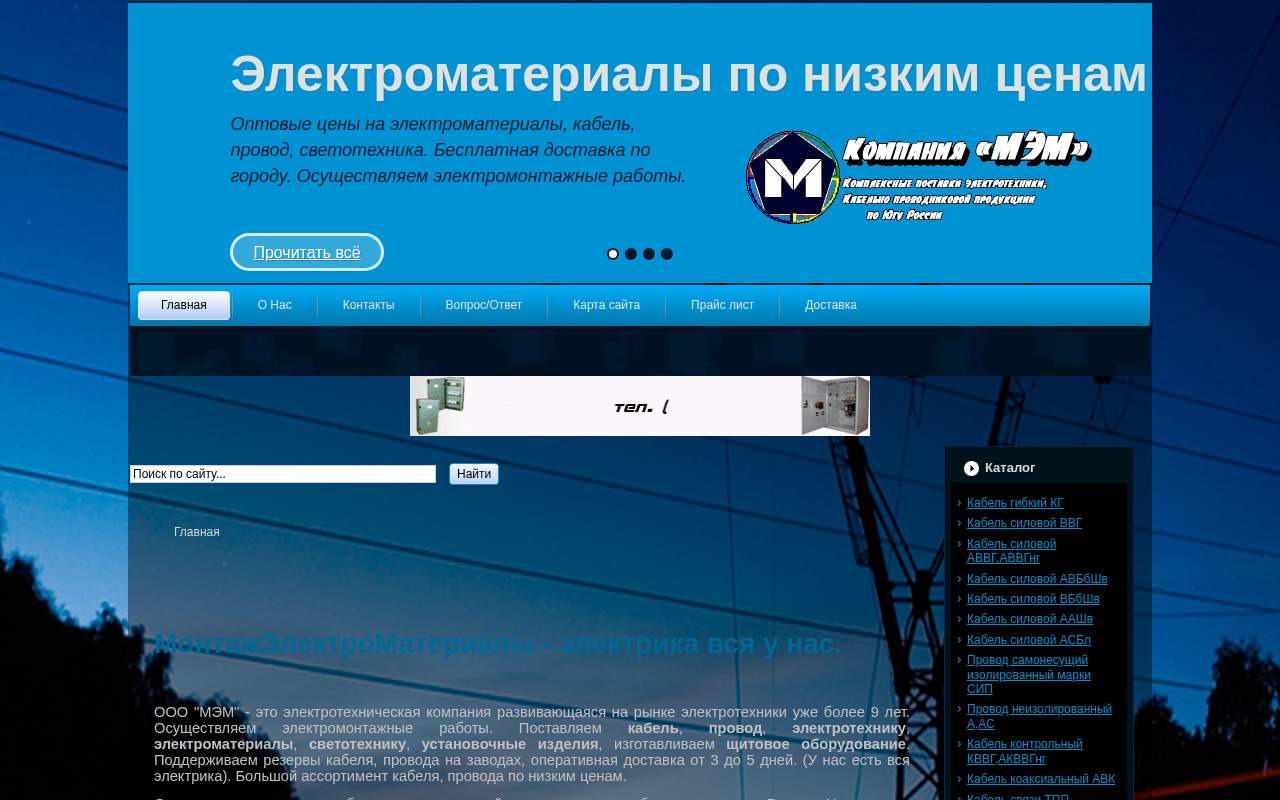The image size is (1280, 800).
Task: Open Провод неизолированный А,АС link
Action: click(1039, 716)
